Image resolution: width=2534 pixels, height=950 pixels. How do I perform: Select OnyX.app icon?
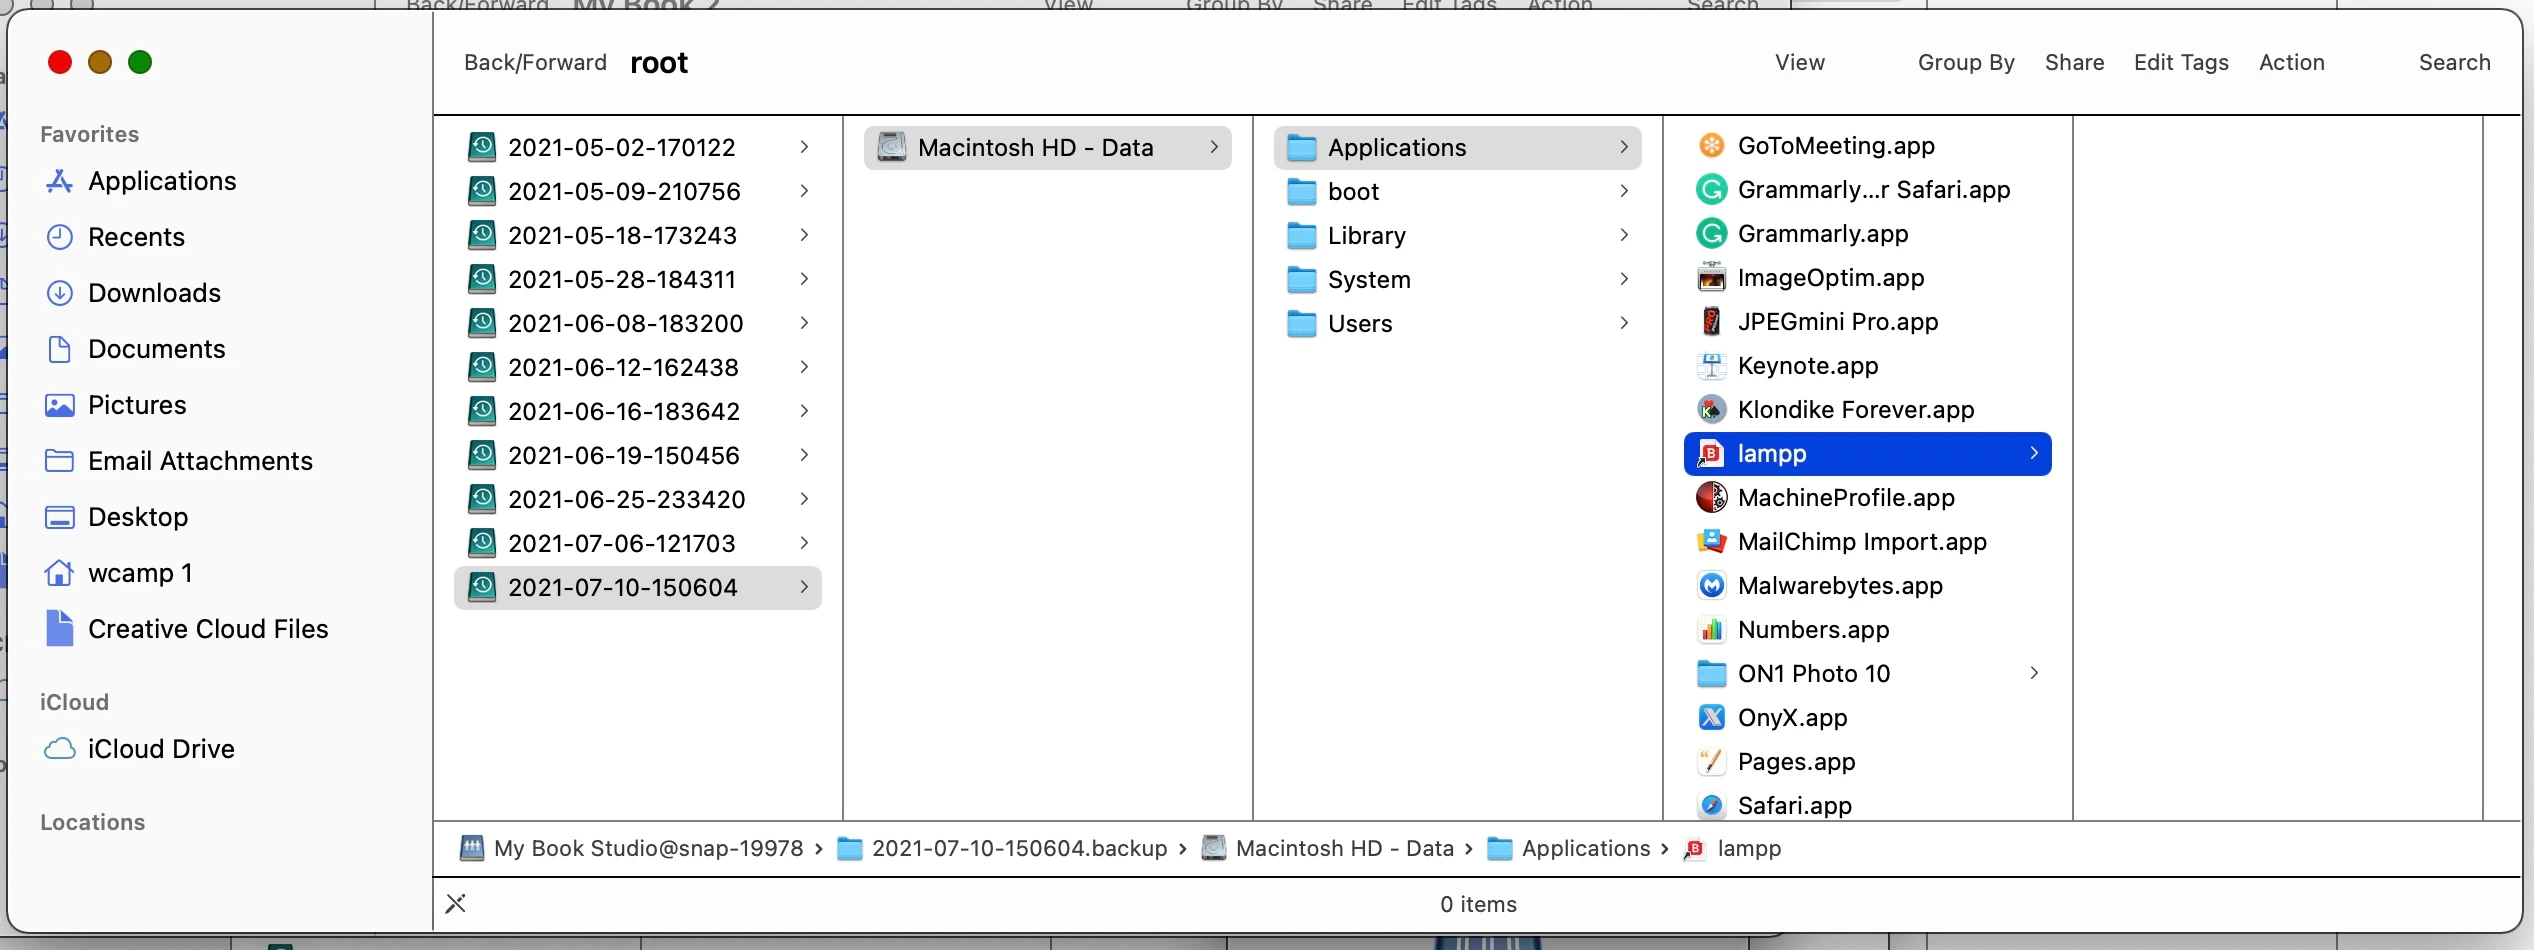click(x=1711, y=718)
